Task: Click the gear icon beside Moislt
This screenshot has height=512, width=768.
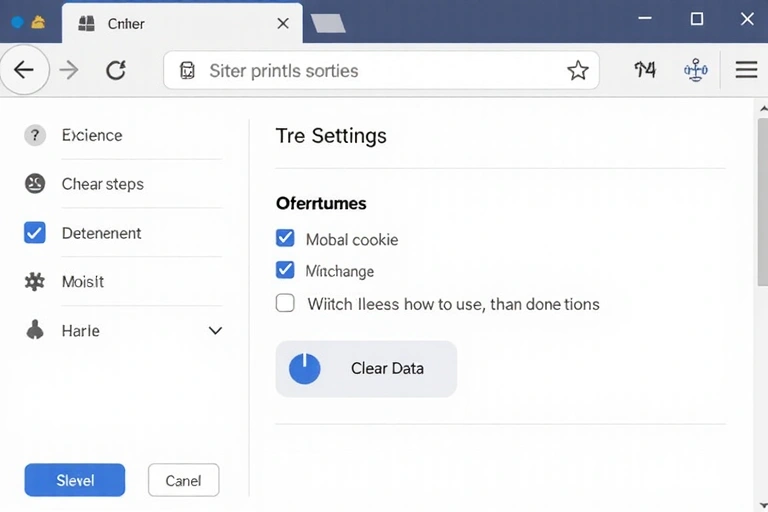Action: (35, 282)
